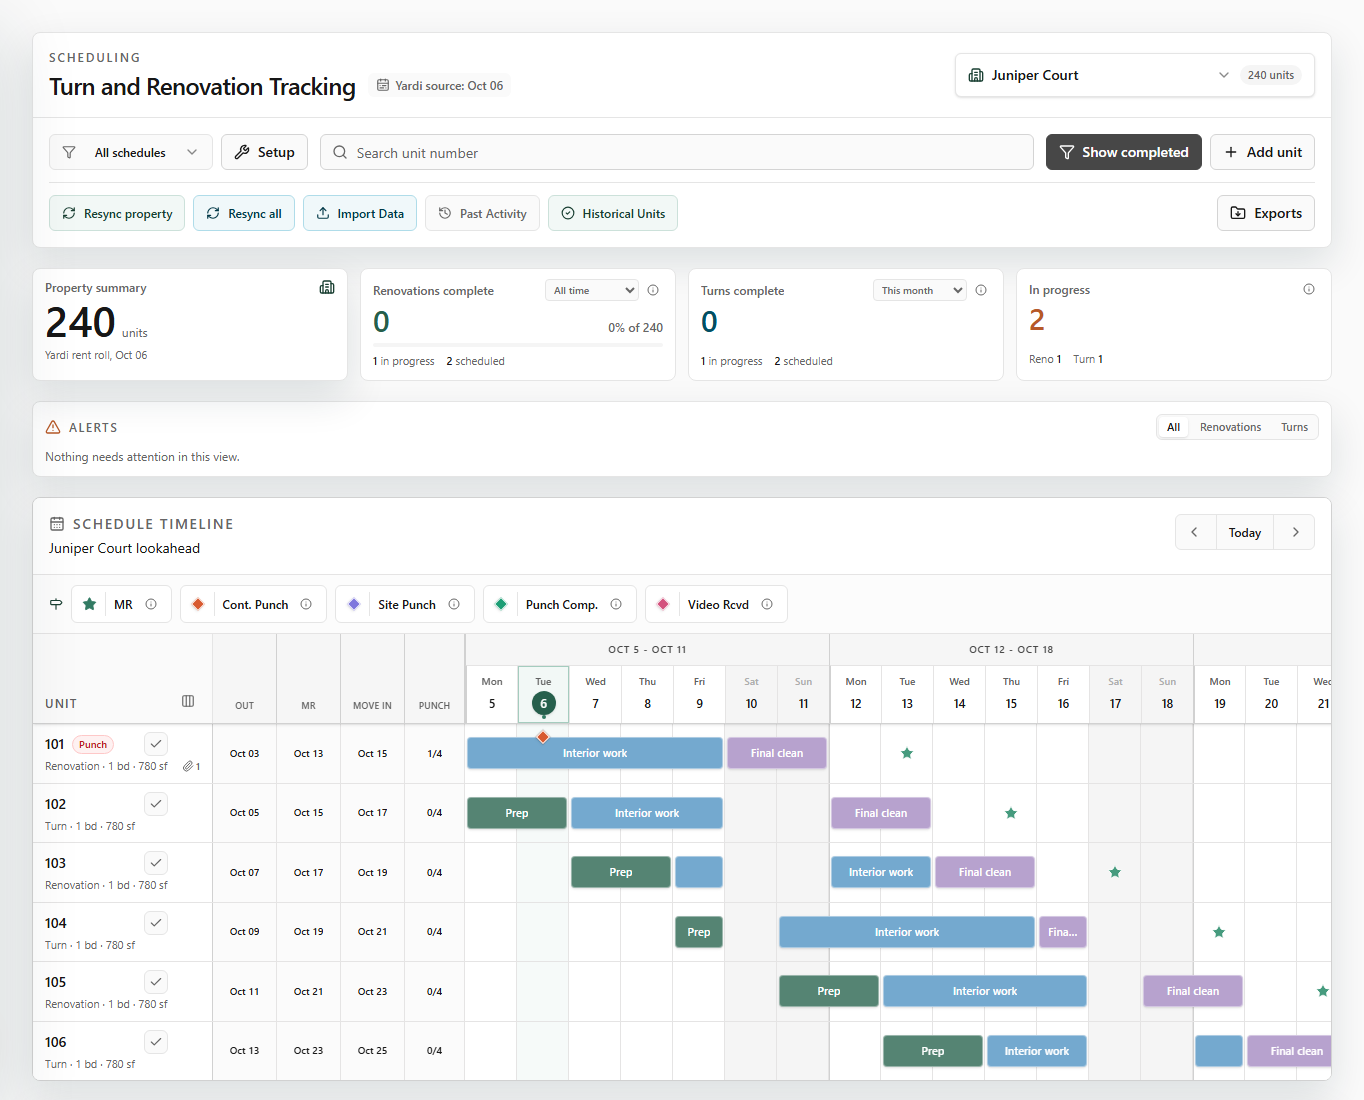
Task: Click the info icon in Renovations complete card
Action: [x=653, y=290]
